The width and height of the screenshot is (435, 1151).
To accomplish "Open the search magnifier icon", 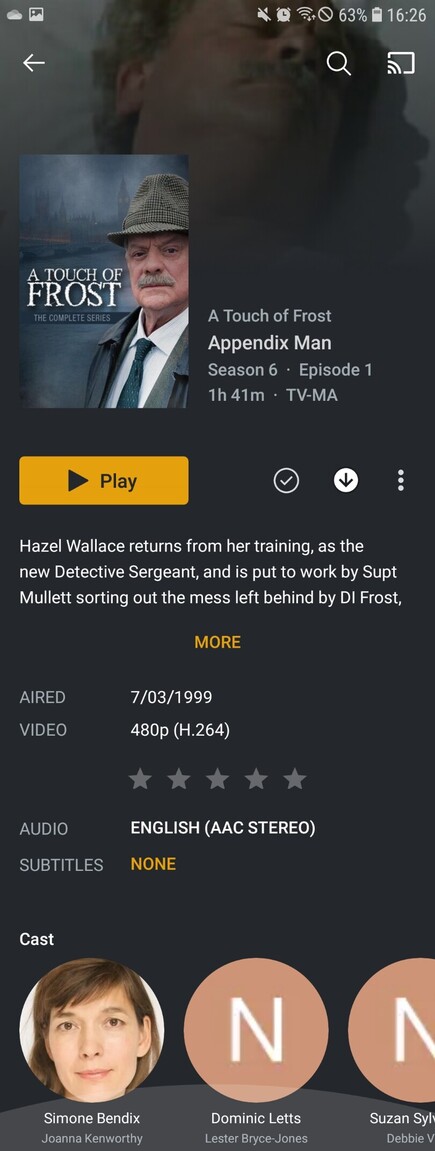I will pos(338,64).
